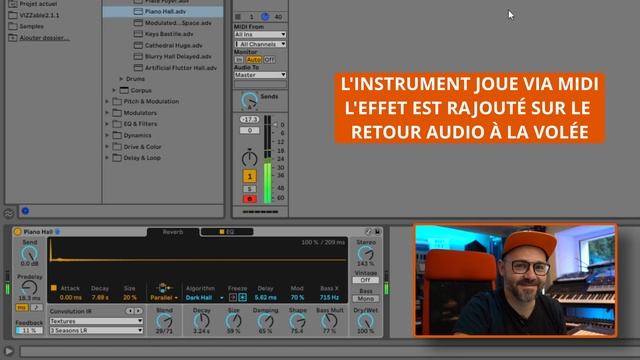Click the play preview button at bottom
The height and width of the screenshot is (360, 640).
9,351
